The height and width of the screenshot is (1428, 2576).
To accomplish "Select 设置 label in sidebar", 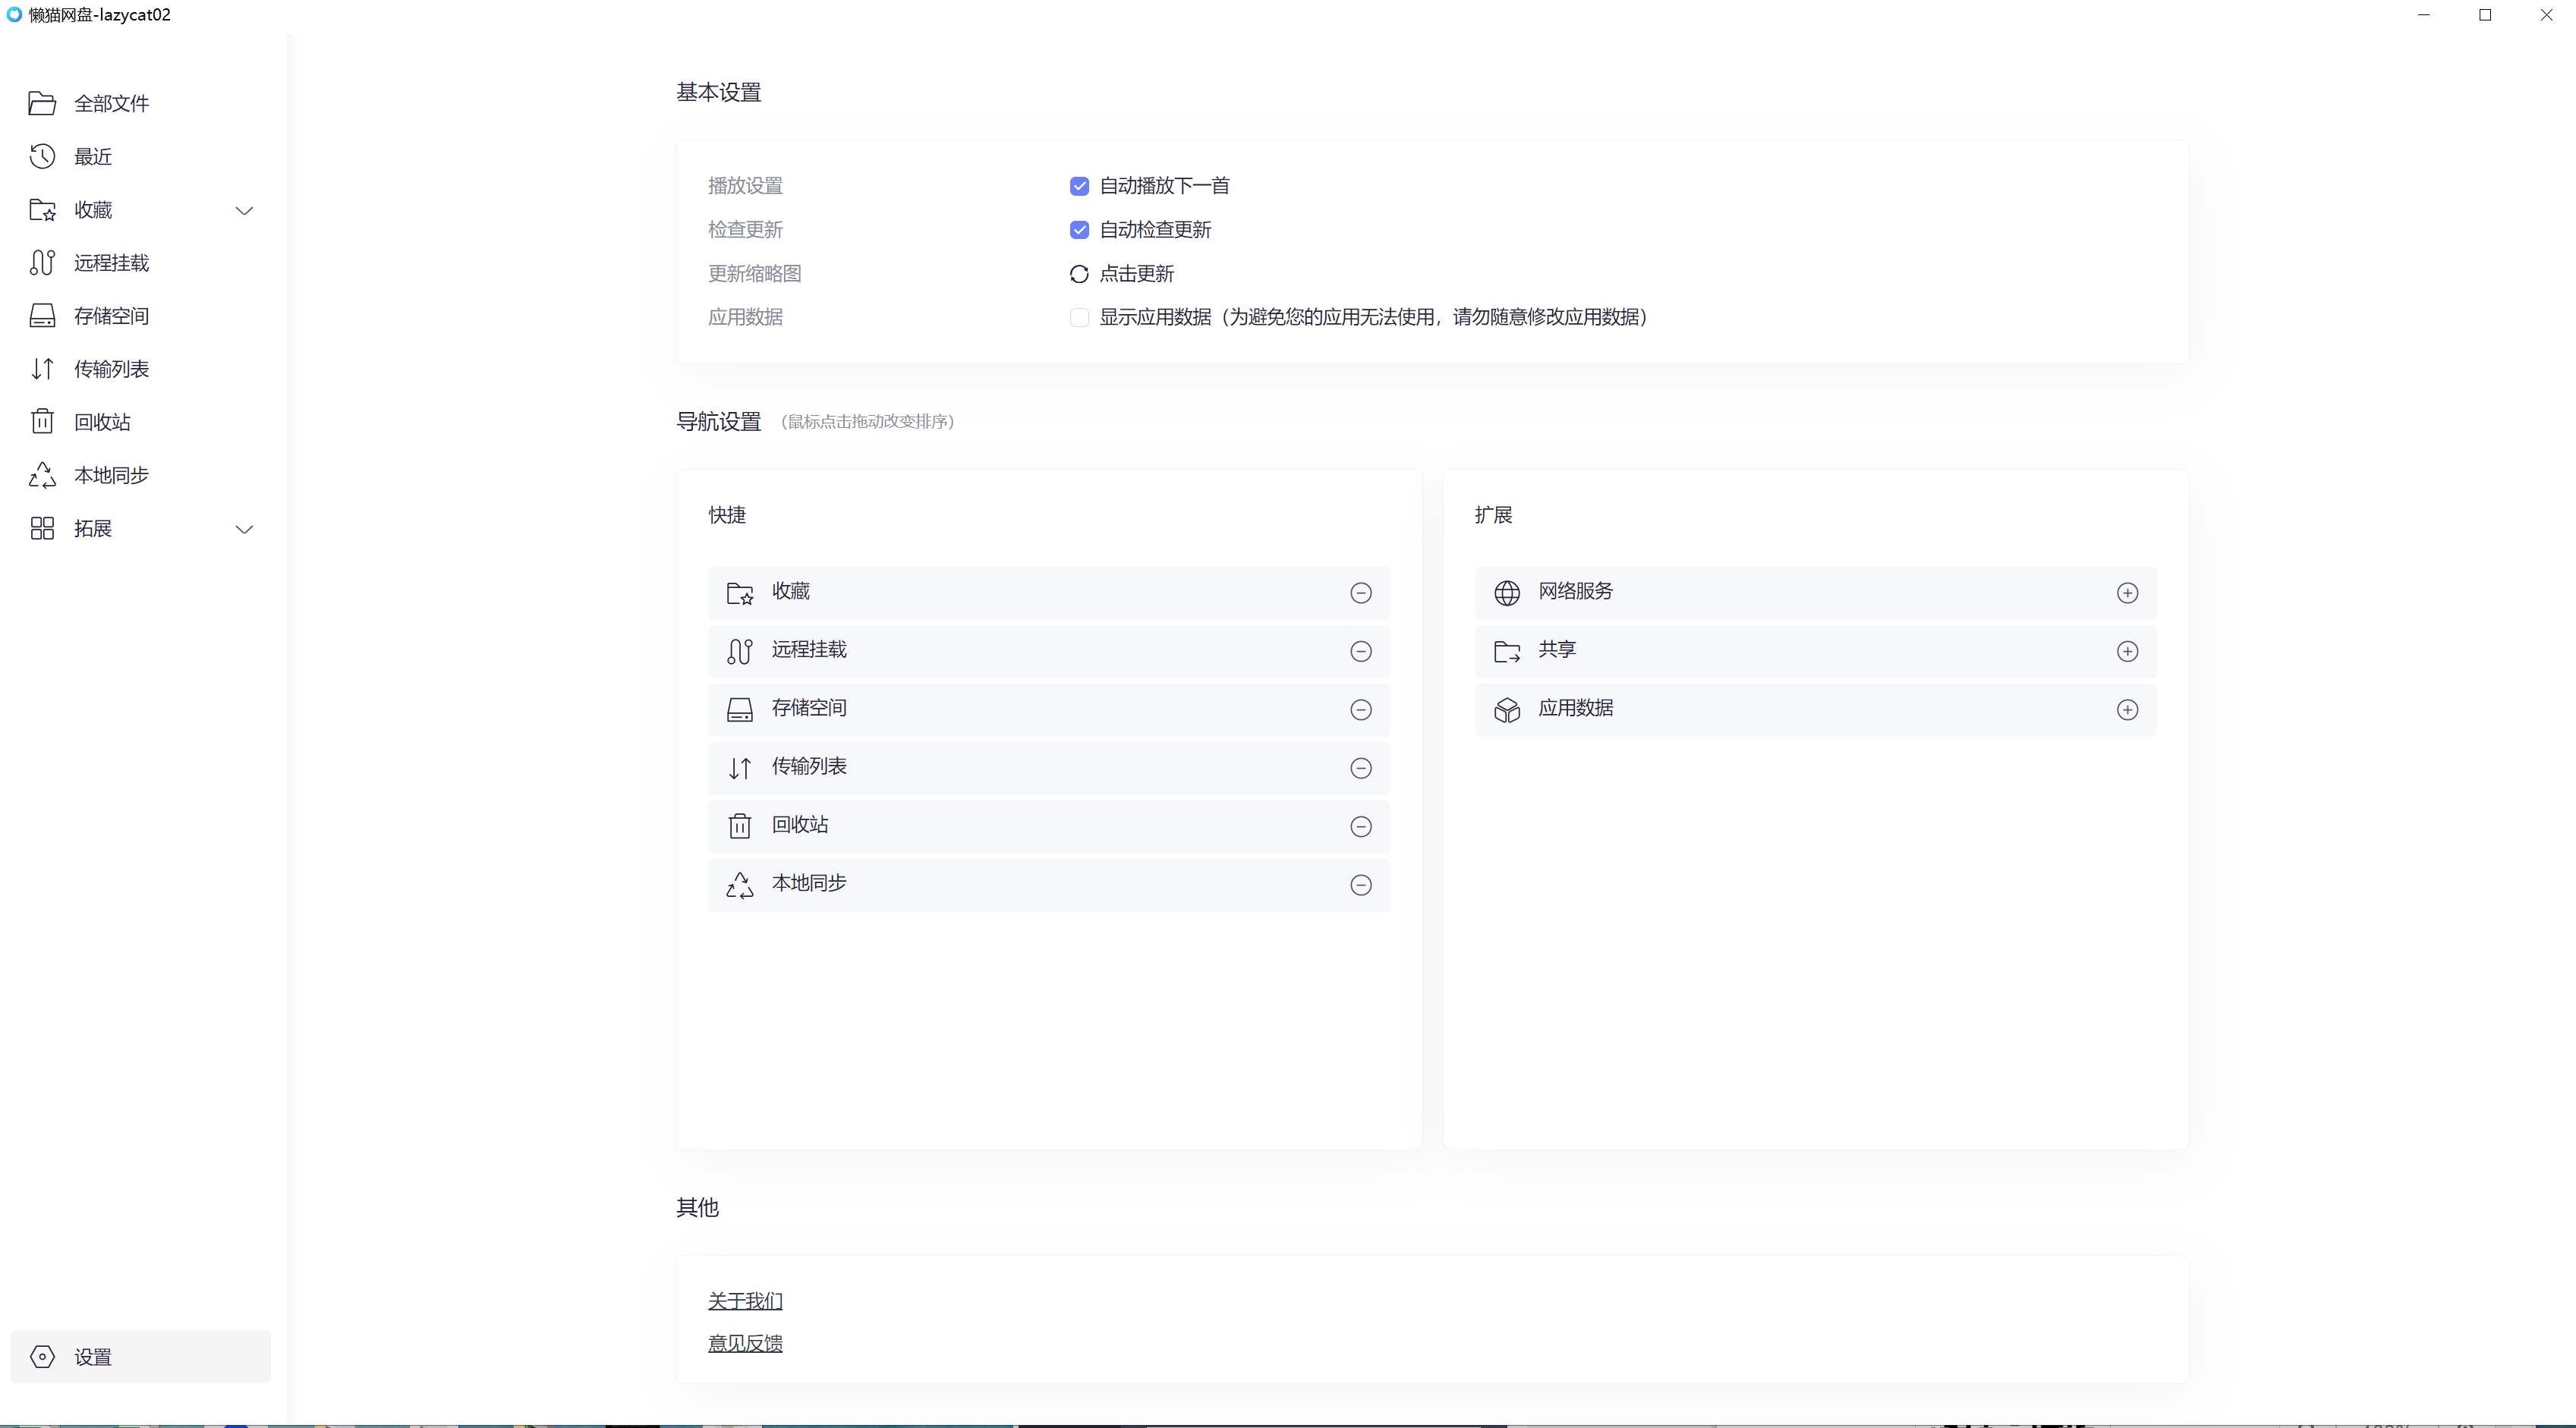I will tap(92, 1357).
